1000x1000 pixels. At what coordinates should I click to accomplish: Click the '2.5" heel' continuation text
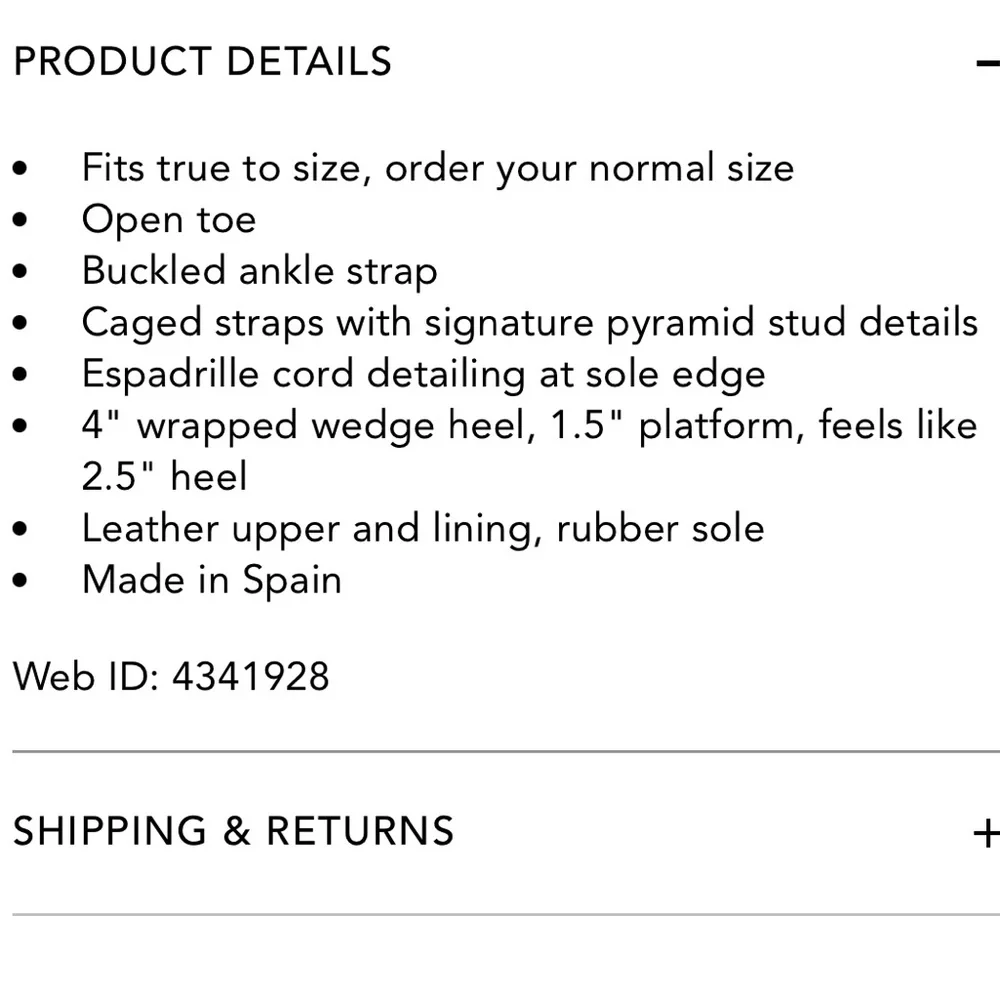click(x=164, y=477)
